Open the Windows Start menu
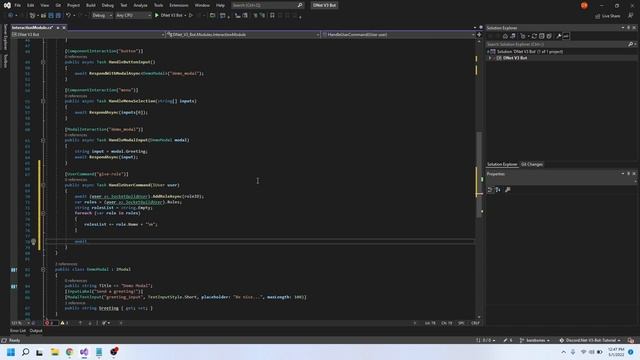This screenshot has width=640, height=360. (11, 352)
